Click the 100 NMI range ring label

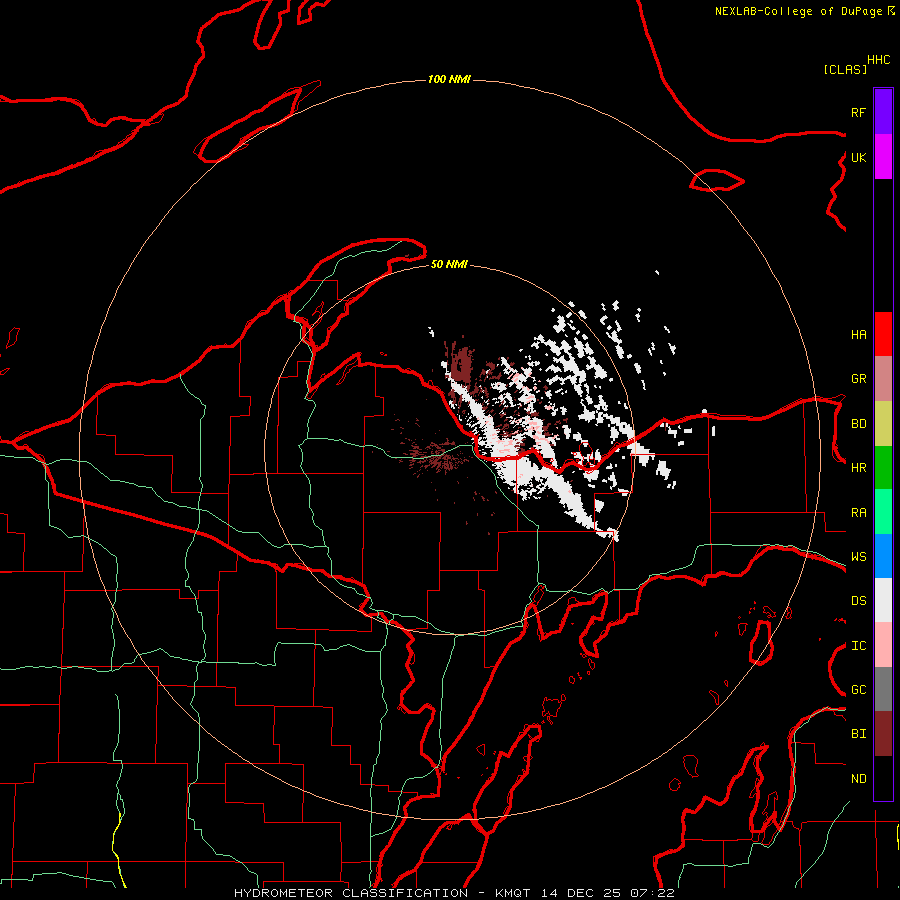point(449,79)
